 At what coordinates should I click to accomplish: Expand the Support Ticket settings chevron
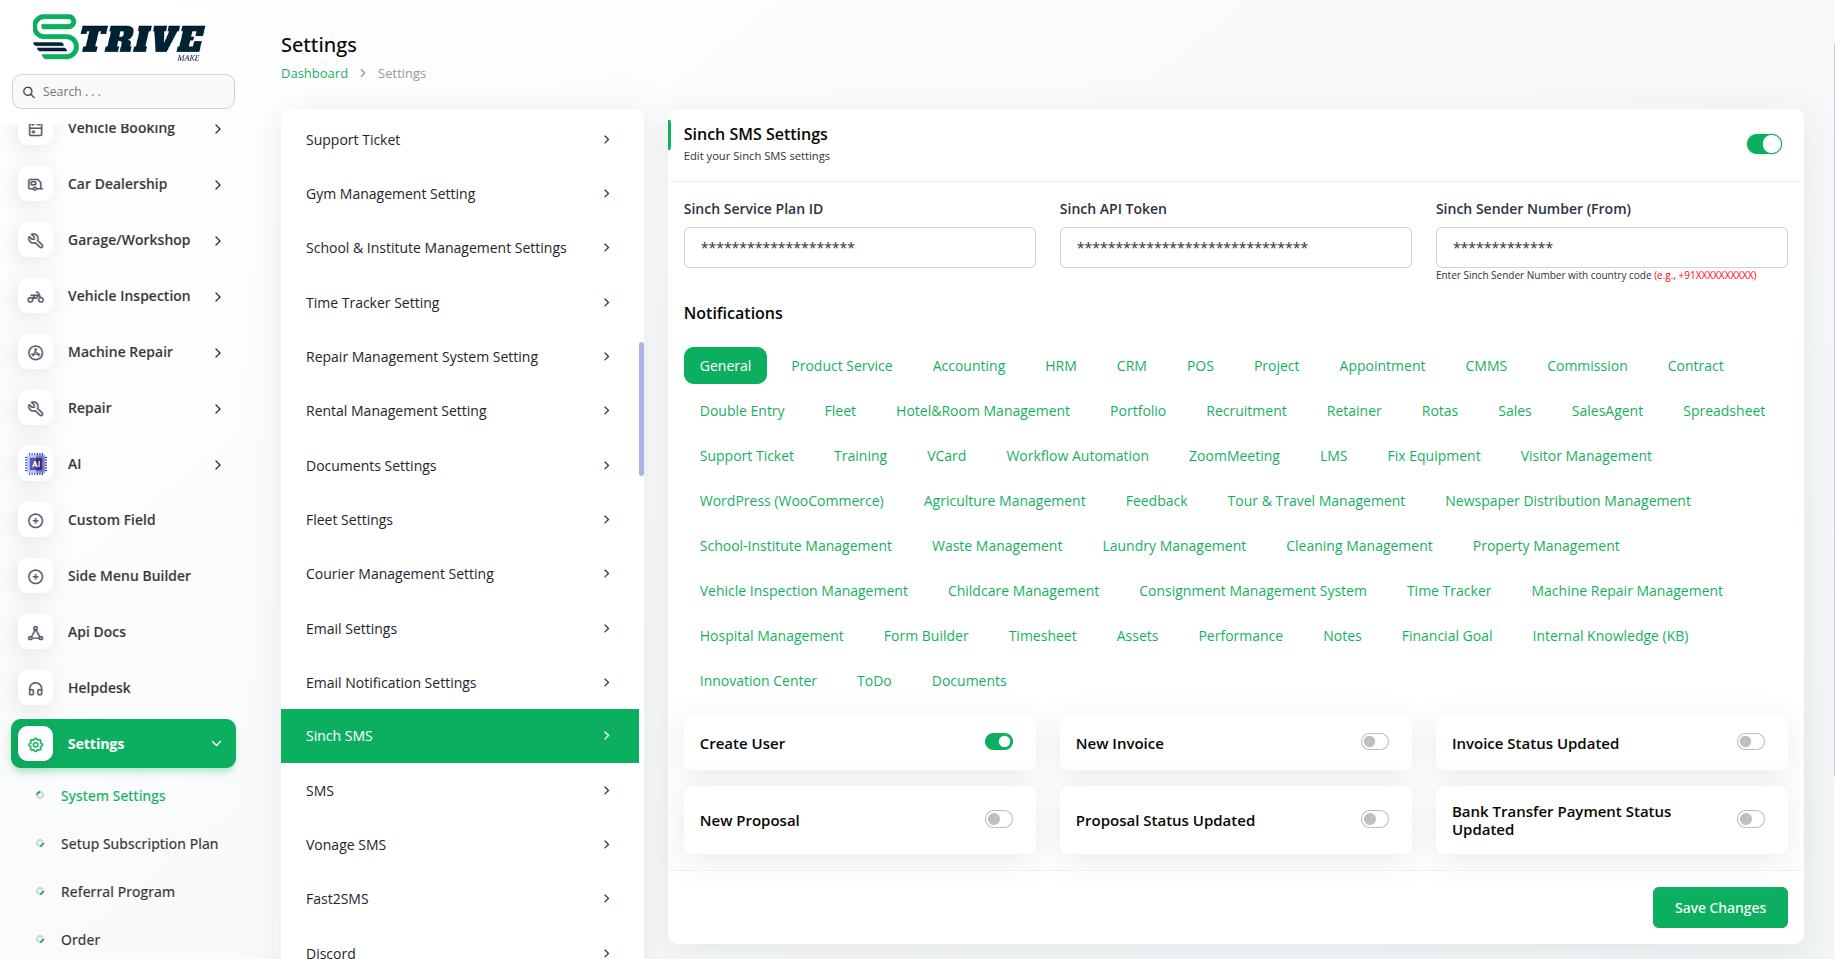606,140
